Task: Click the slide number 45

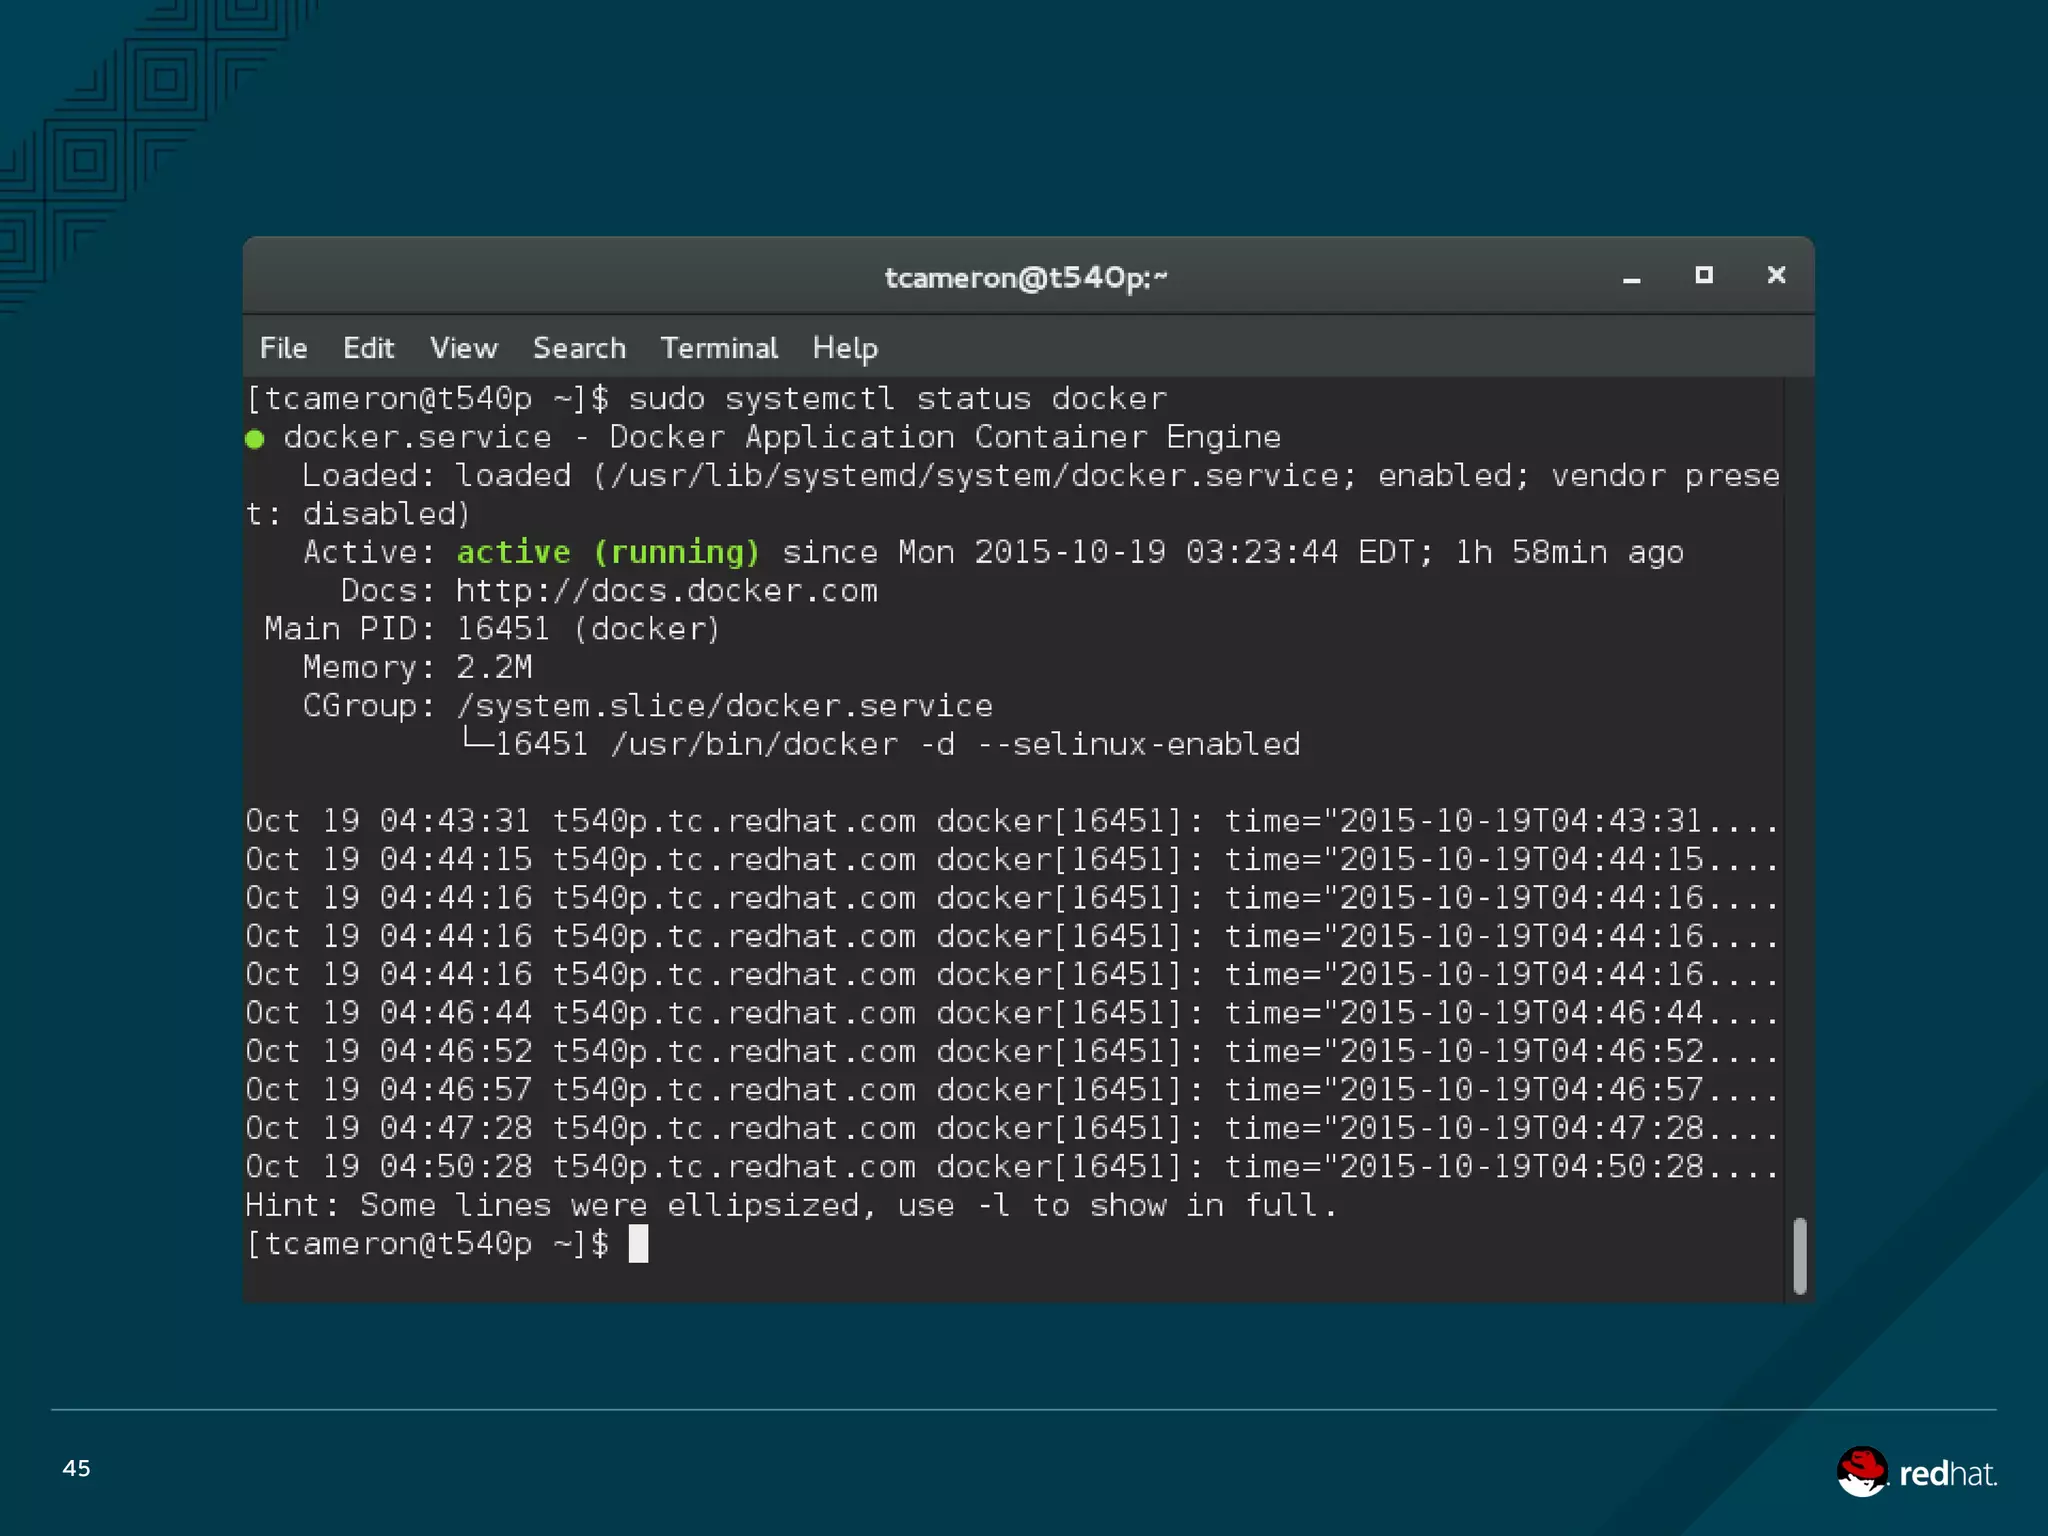Action: pyautogui.click(x=76, y=1468)
